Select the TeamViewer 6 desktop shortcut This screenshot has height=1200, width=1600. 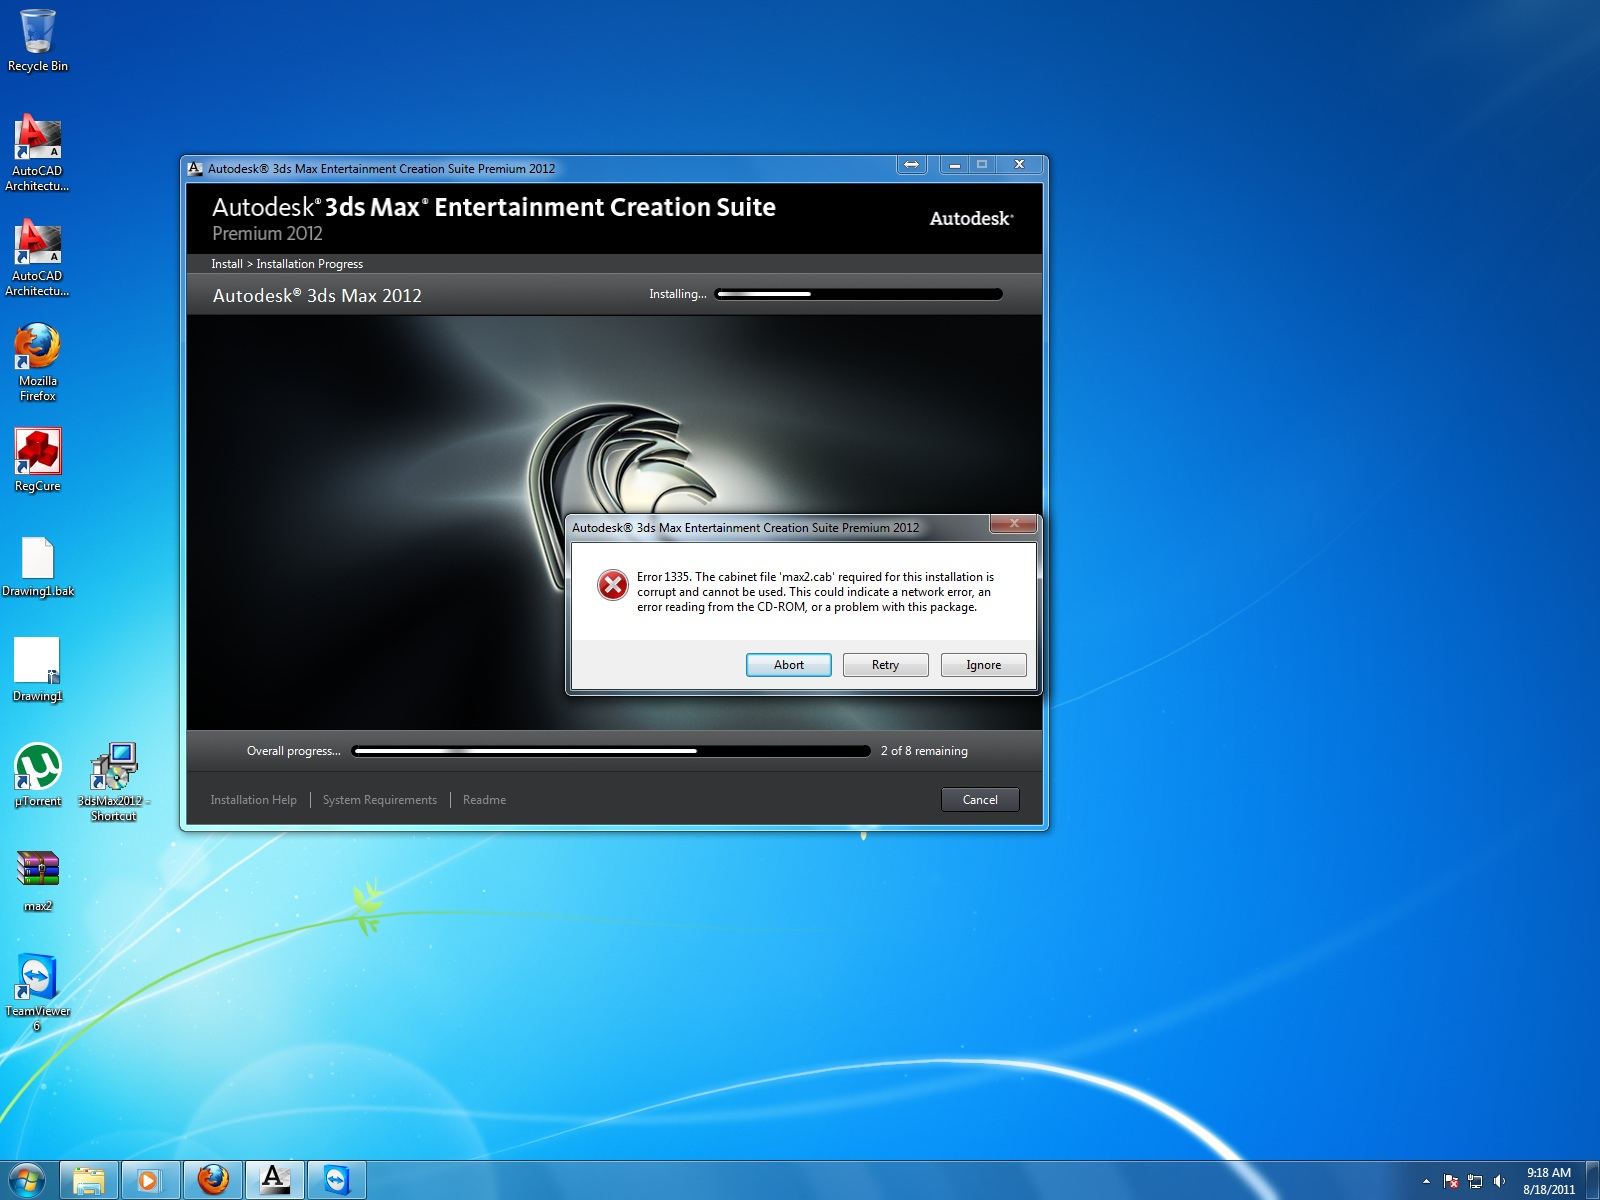coord(38,992)
